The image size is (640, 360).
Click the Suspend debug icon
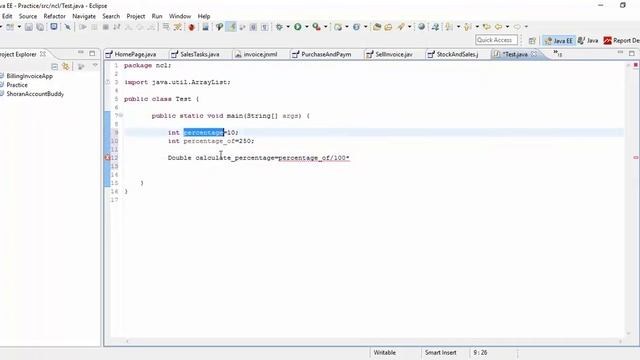tap(94, 27)
